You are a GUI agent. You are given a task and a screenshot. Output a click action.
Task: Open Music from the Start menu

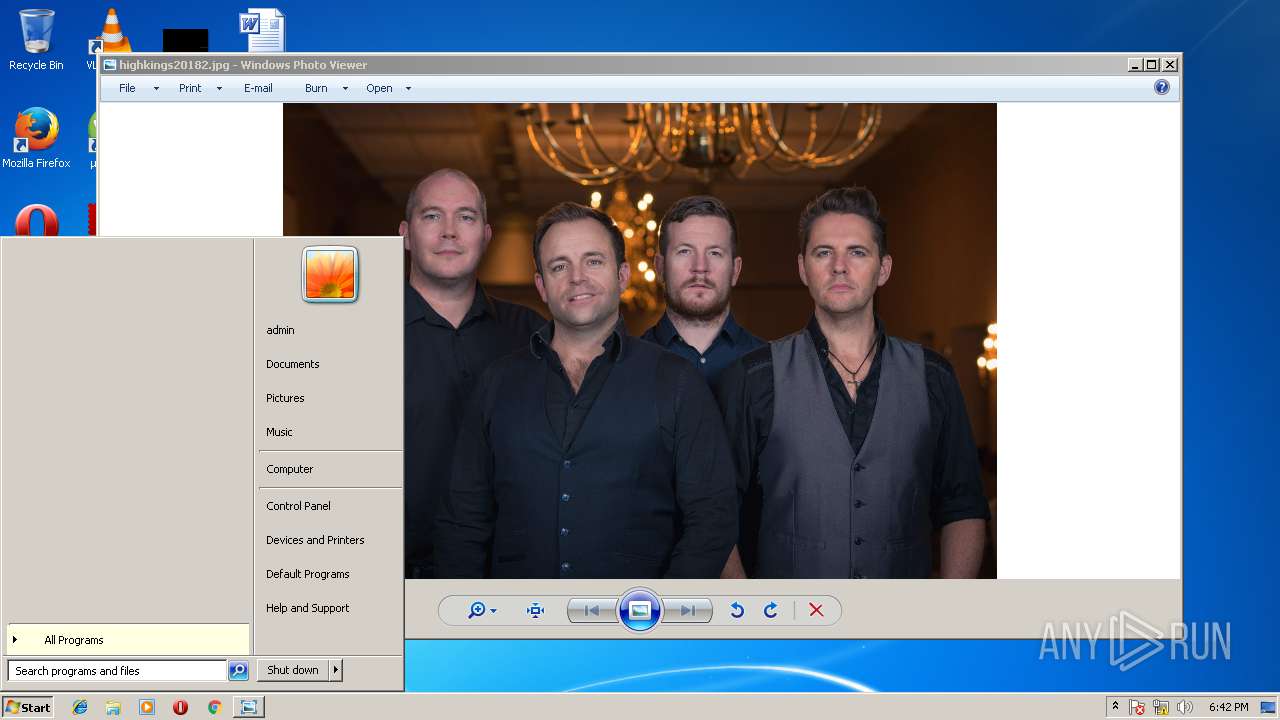click(x=279, y=432)
